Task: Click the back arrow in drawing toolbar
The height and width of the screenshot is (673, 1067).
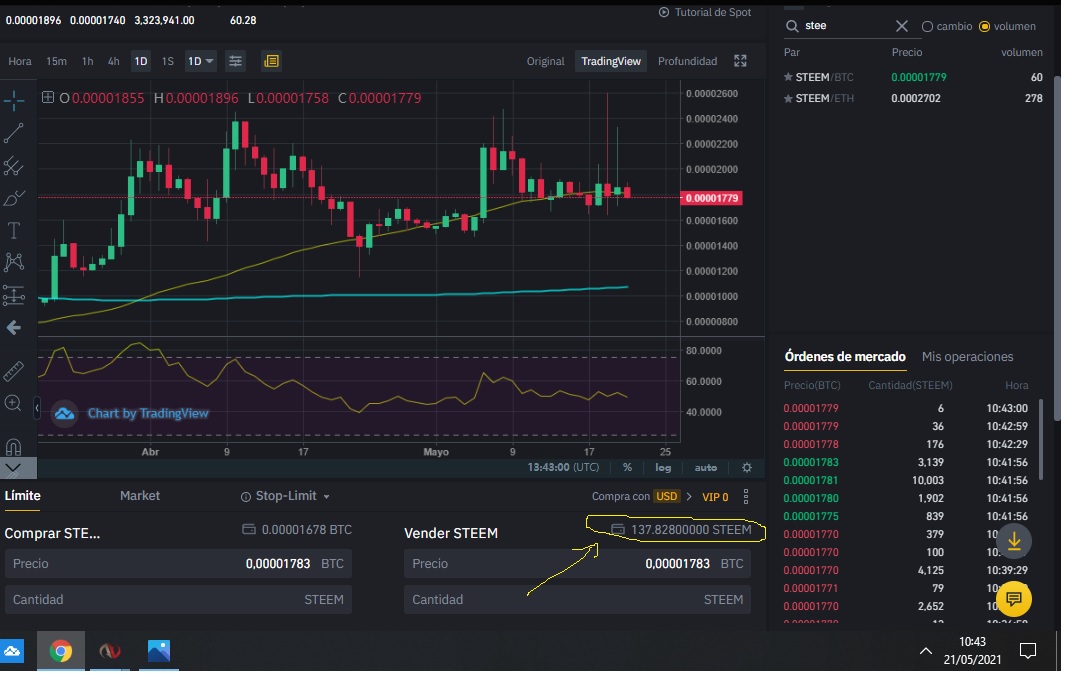Action: [14, 328]
